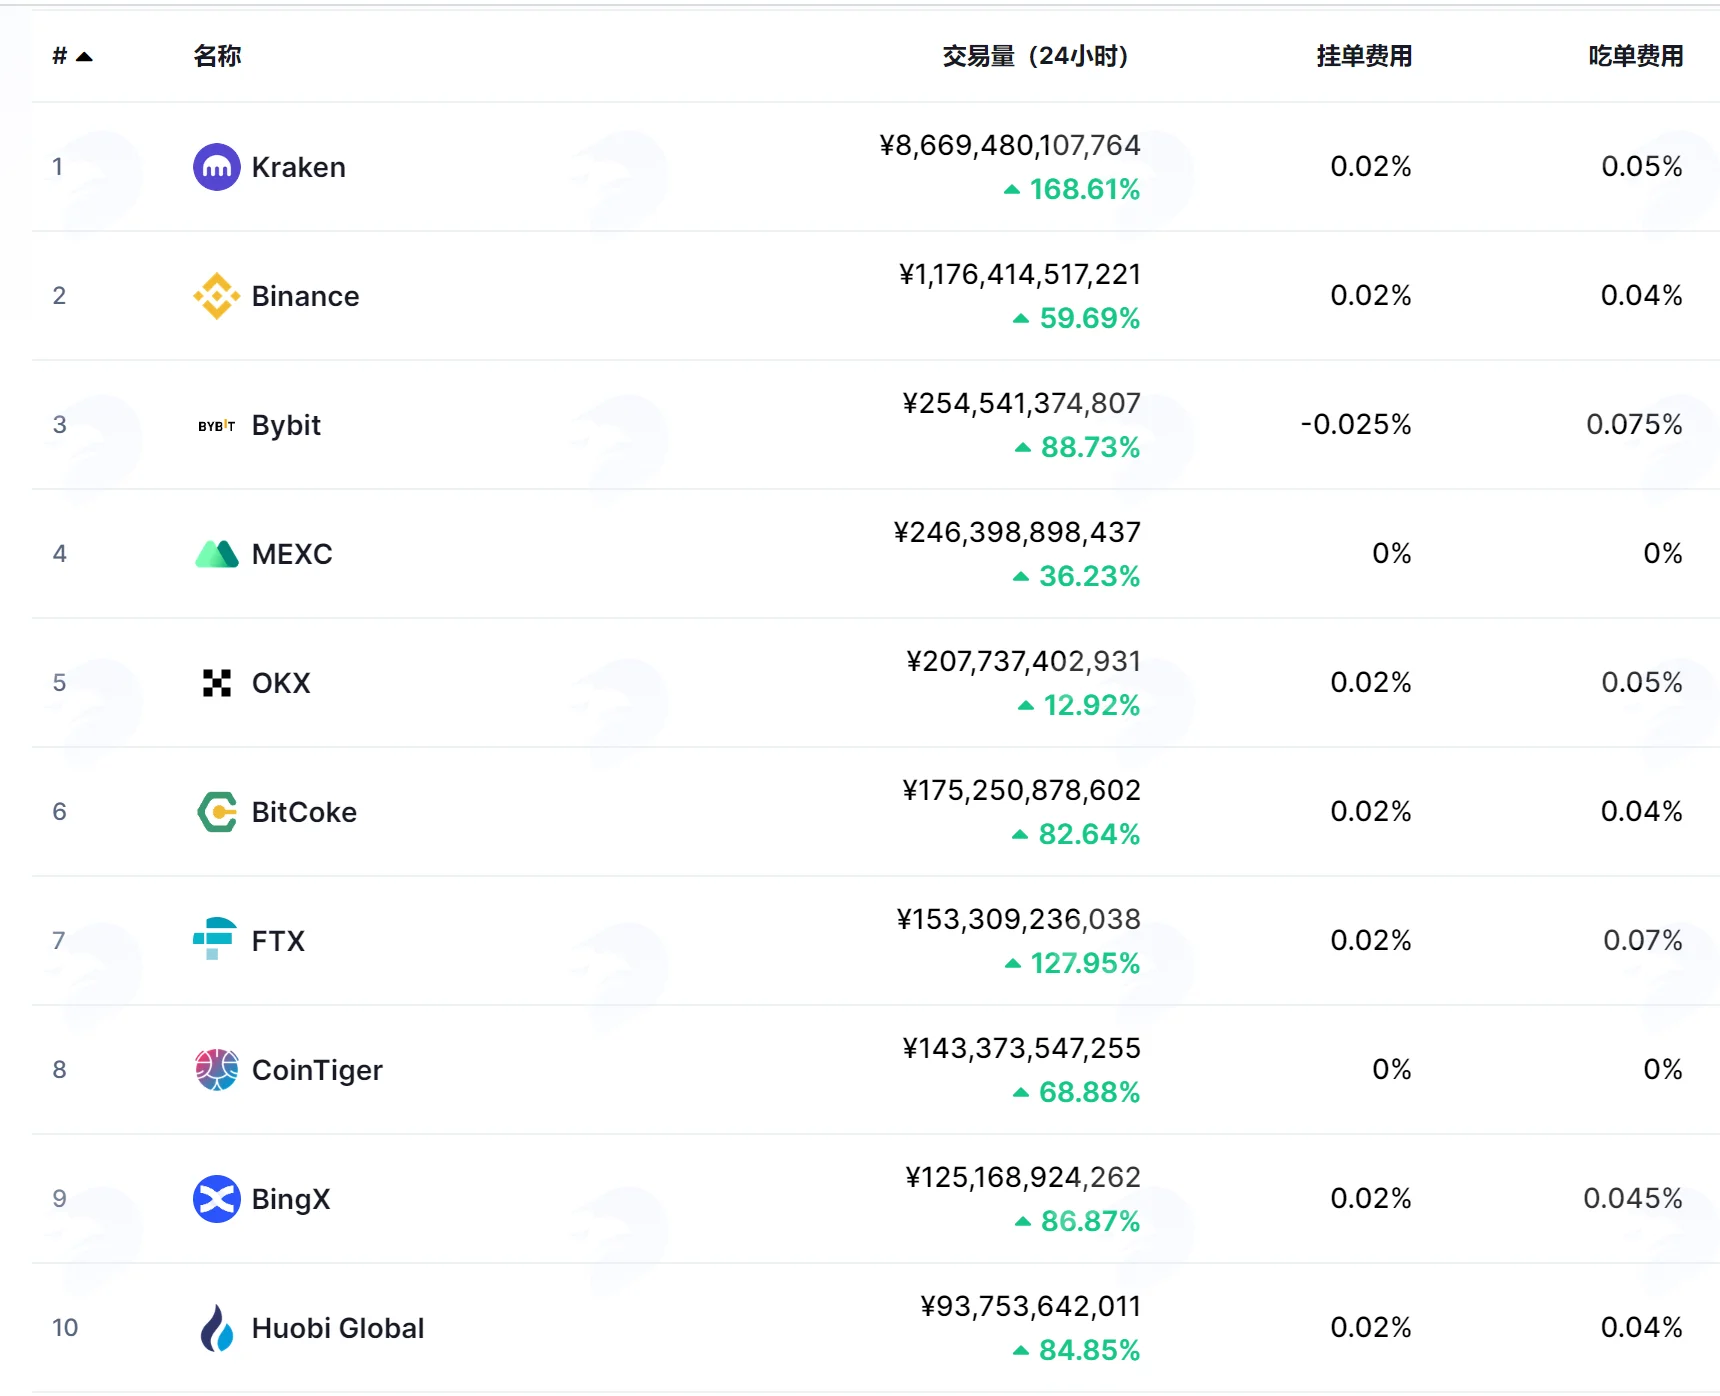Click the BitCoke logo icon
The image size is (1720, 1396).
[x=216, y=812]
